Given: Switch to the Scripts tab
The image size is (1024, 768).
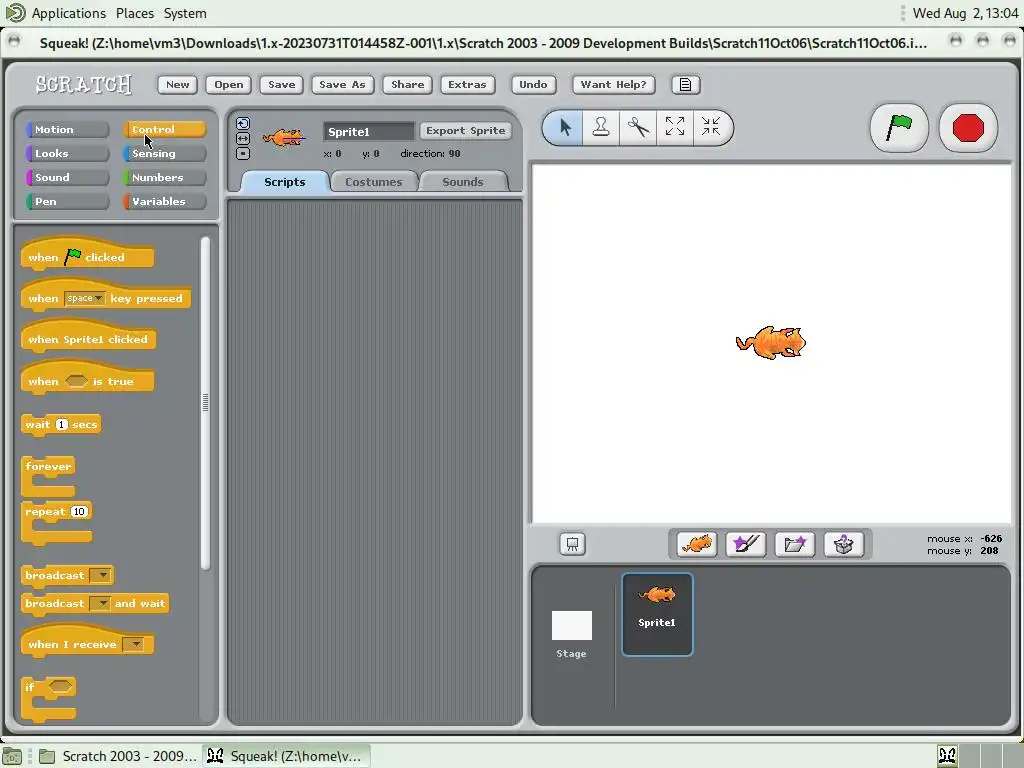Looking at the screenshot, I should click(285, 182).
